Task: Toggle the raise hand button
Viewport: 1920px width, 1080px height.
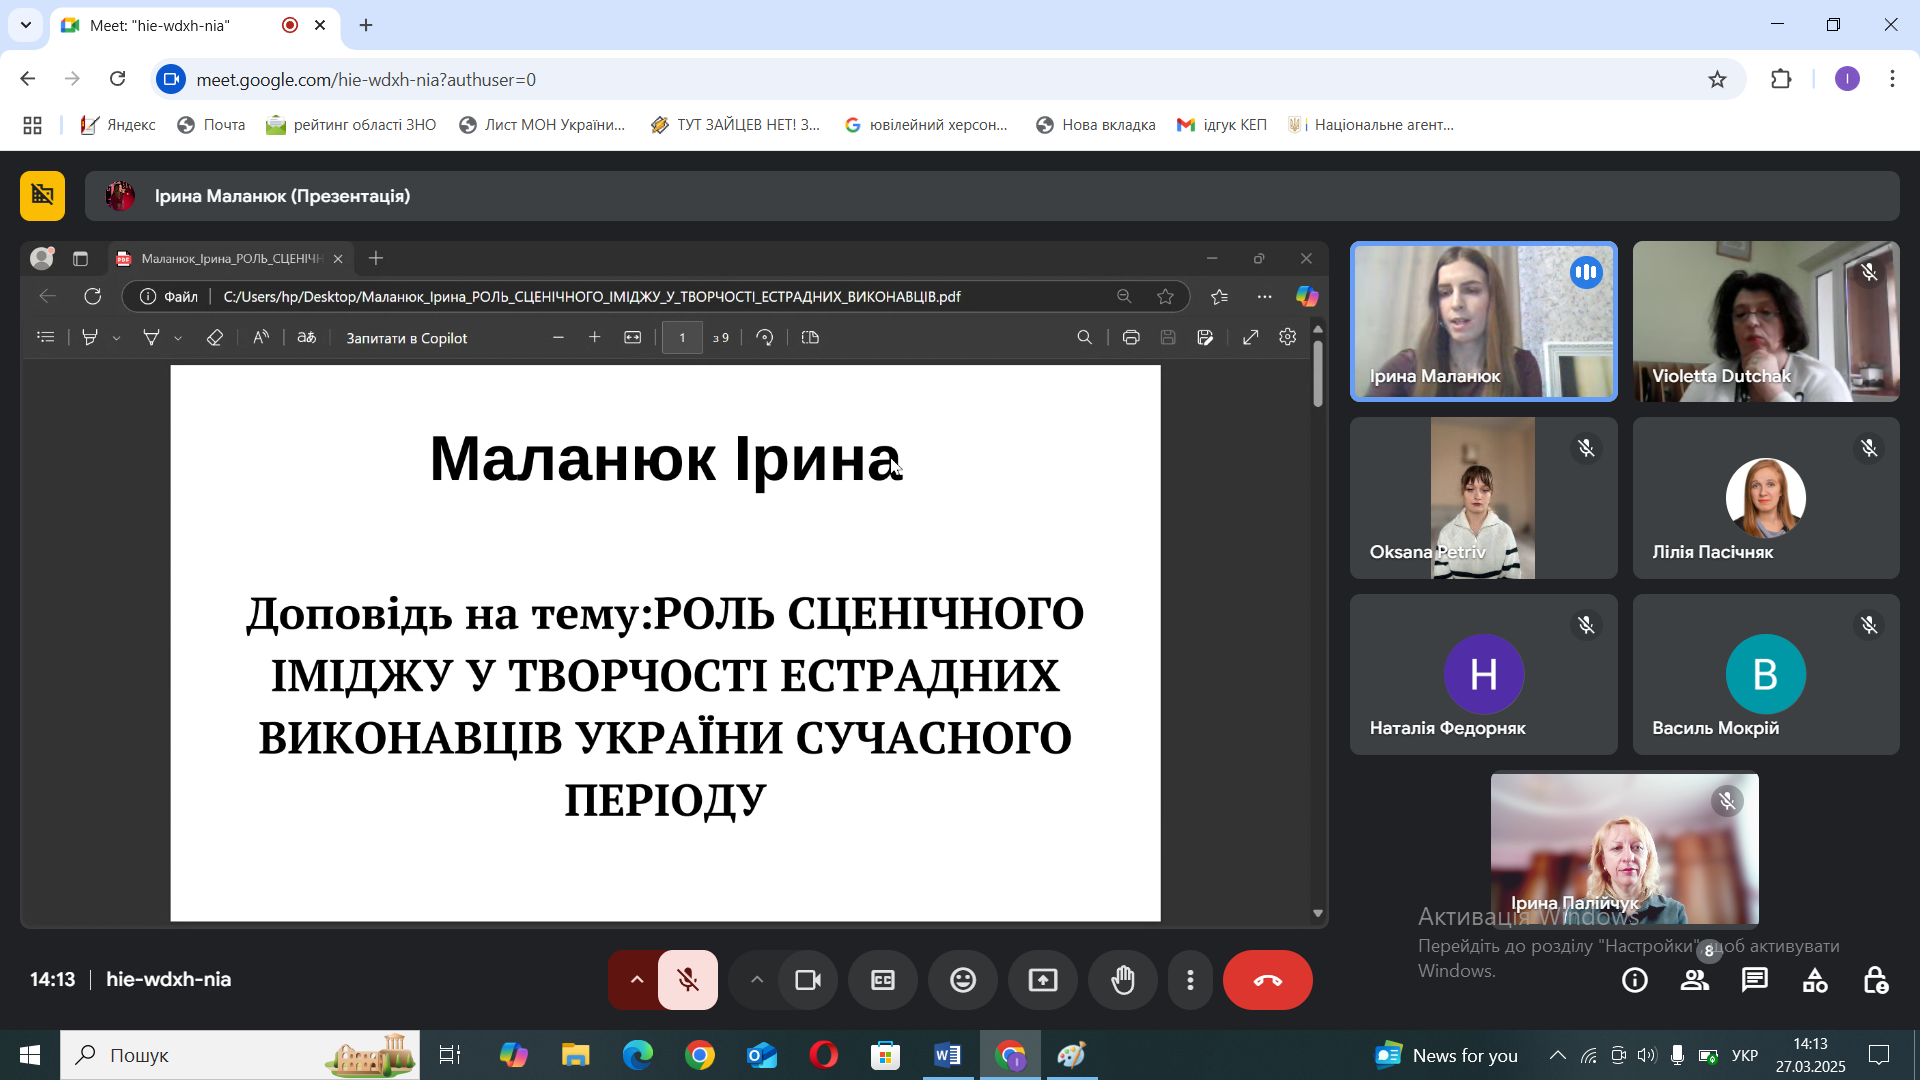Action: point(1123,980)
